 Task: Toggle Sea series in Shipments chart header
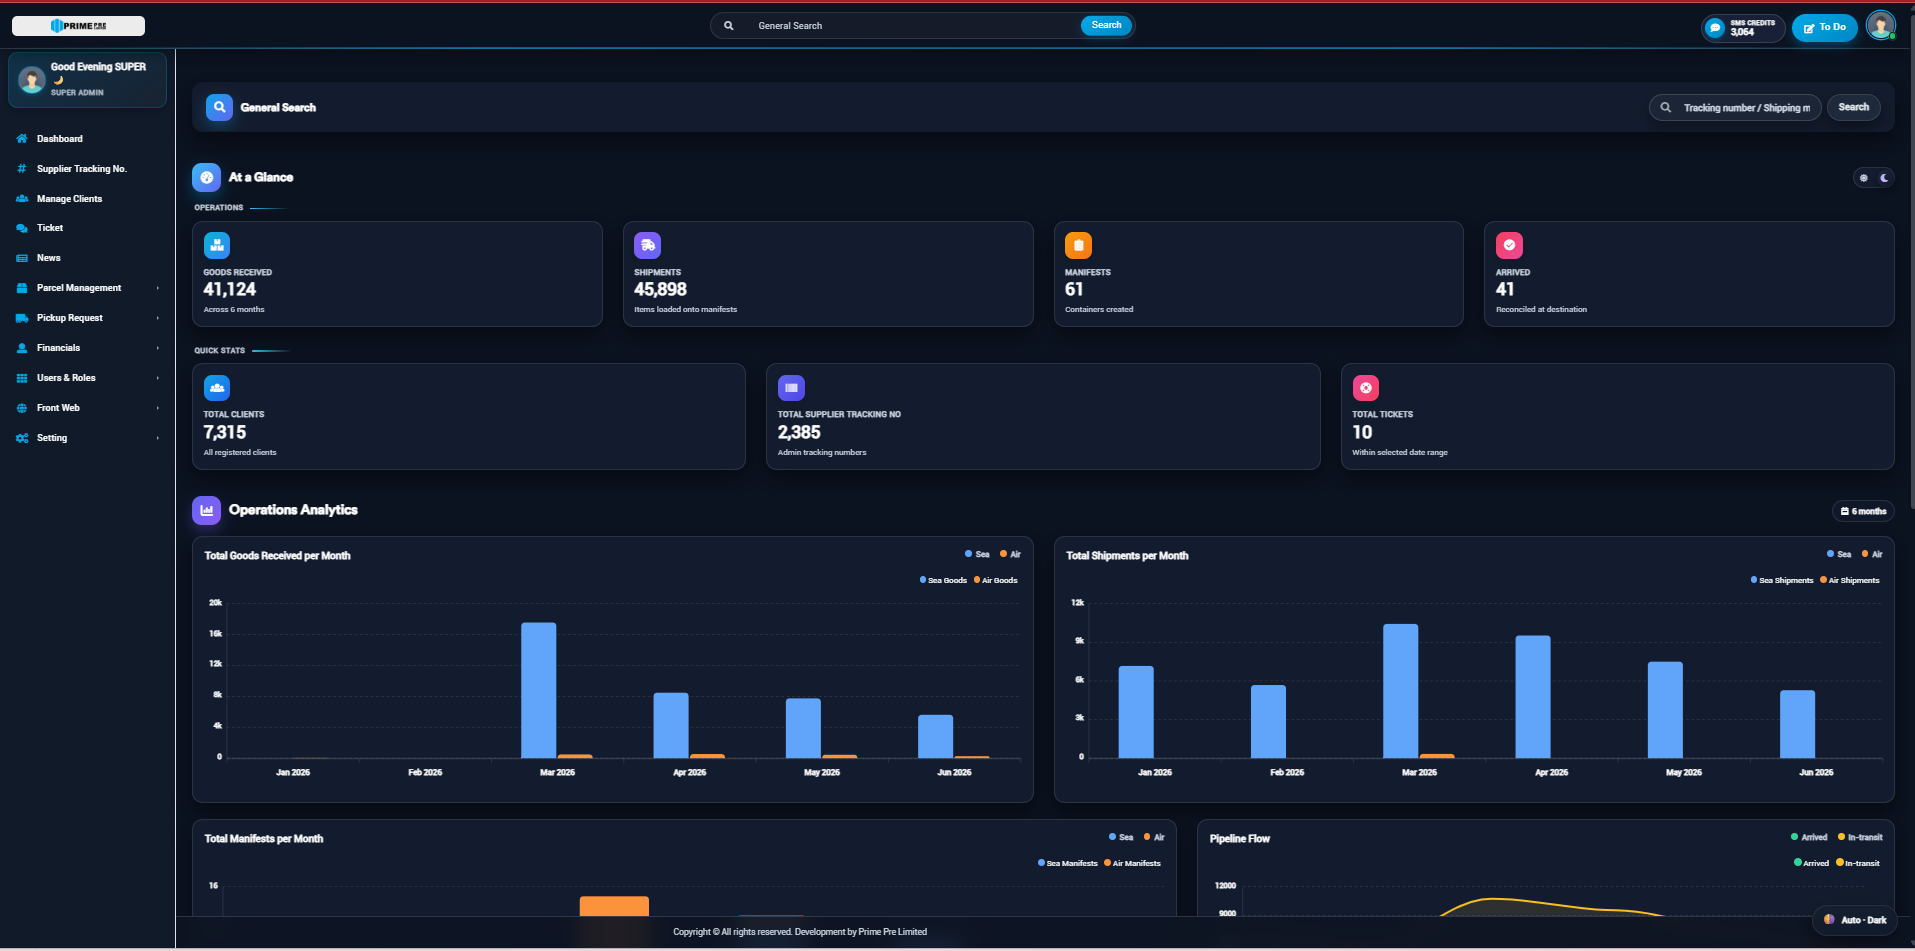pos(1839,554)
